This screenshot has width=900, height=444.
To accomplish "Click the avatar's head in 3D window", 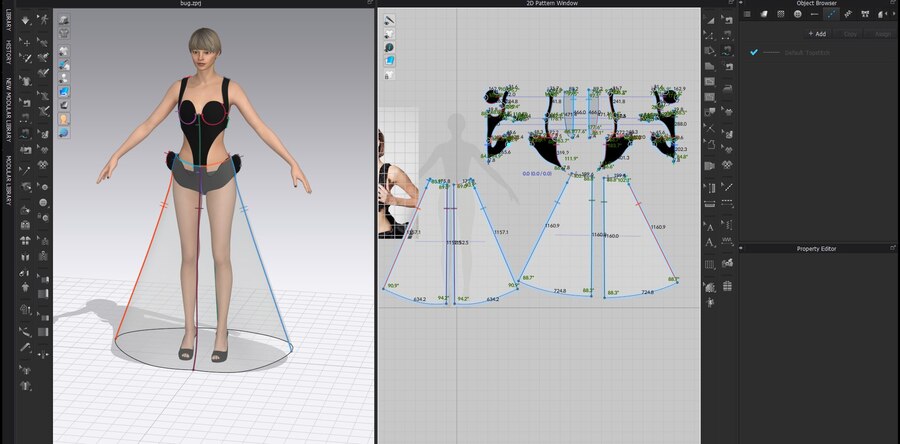I will point(204,50).
